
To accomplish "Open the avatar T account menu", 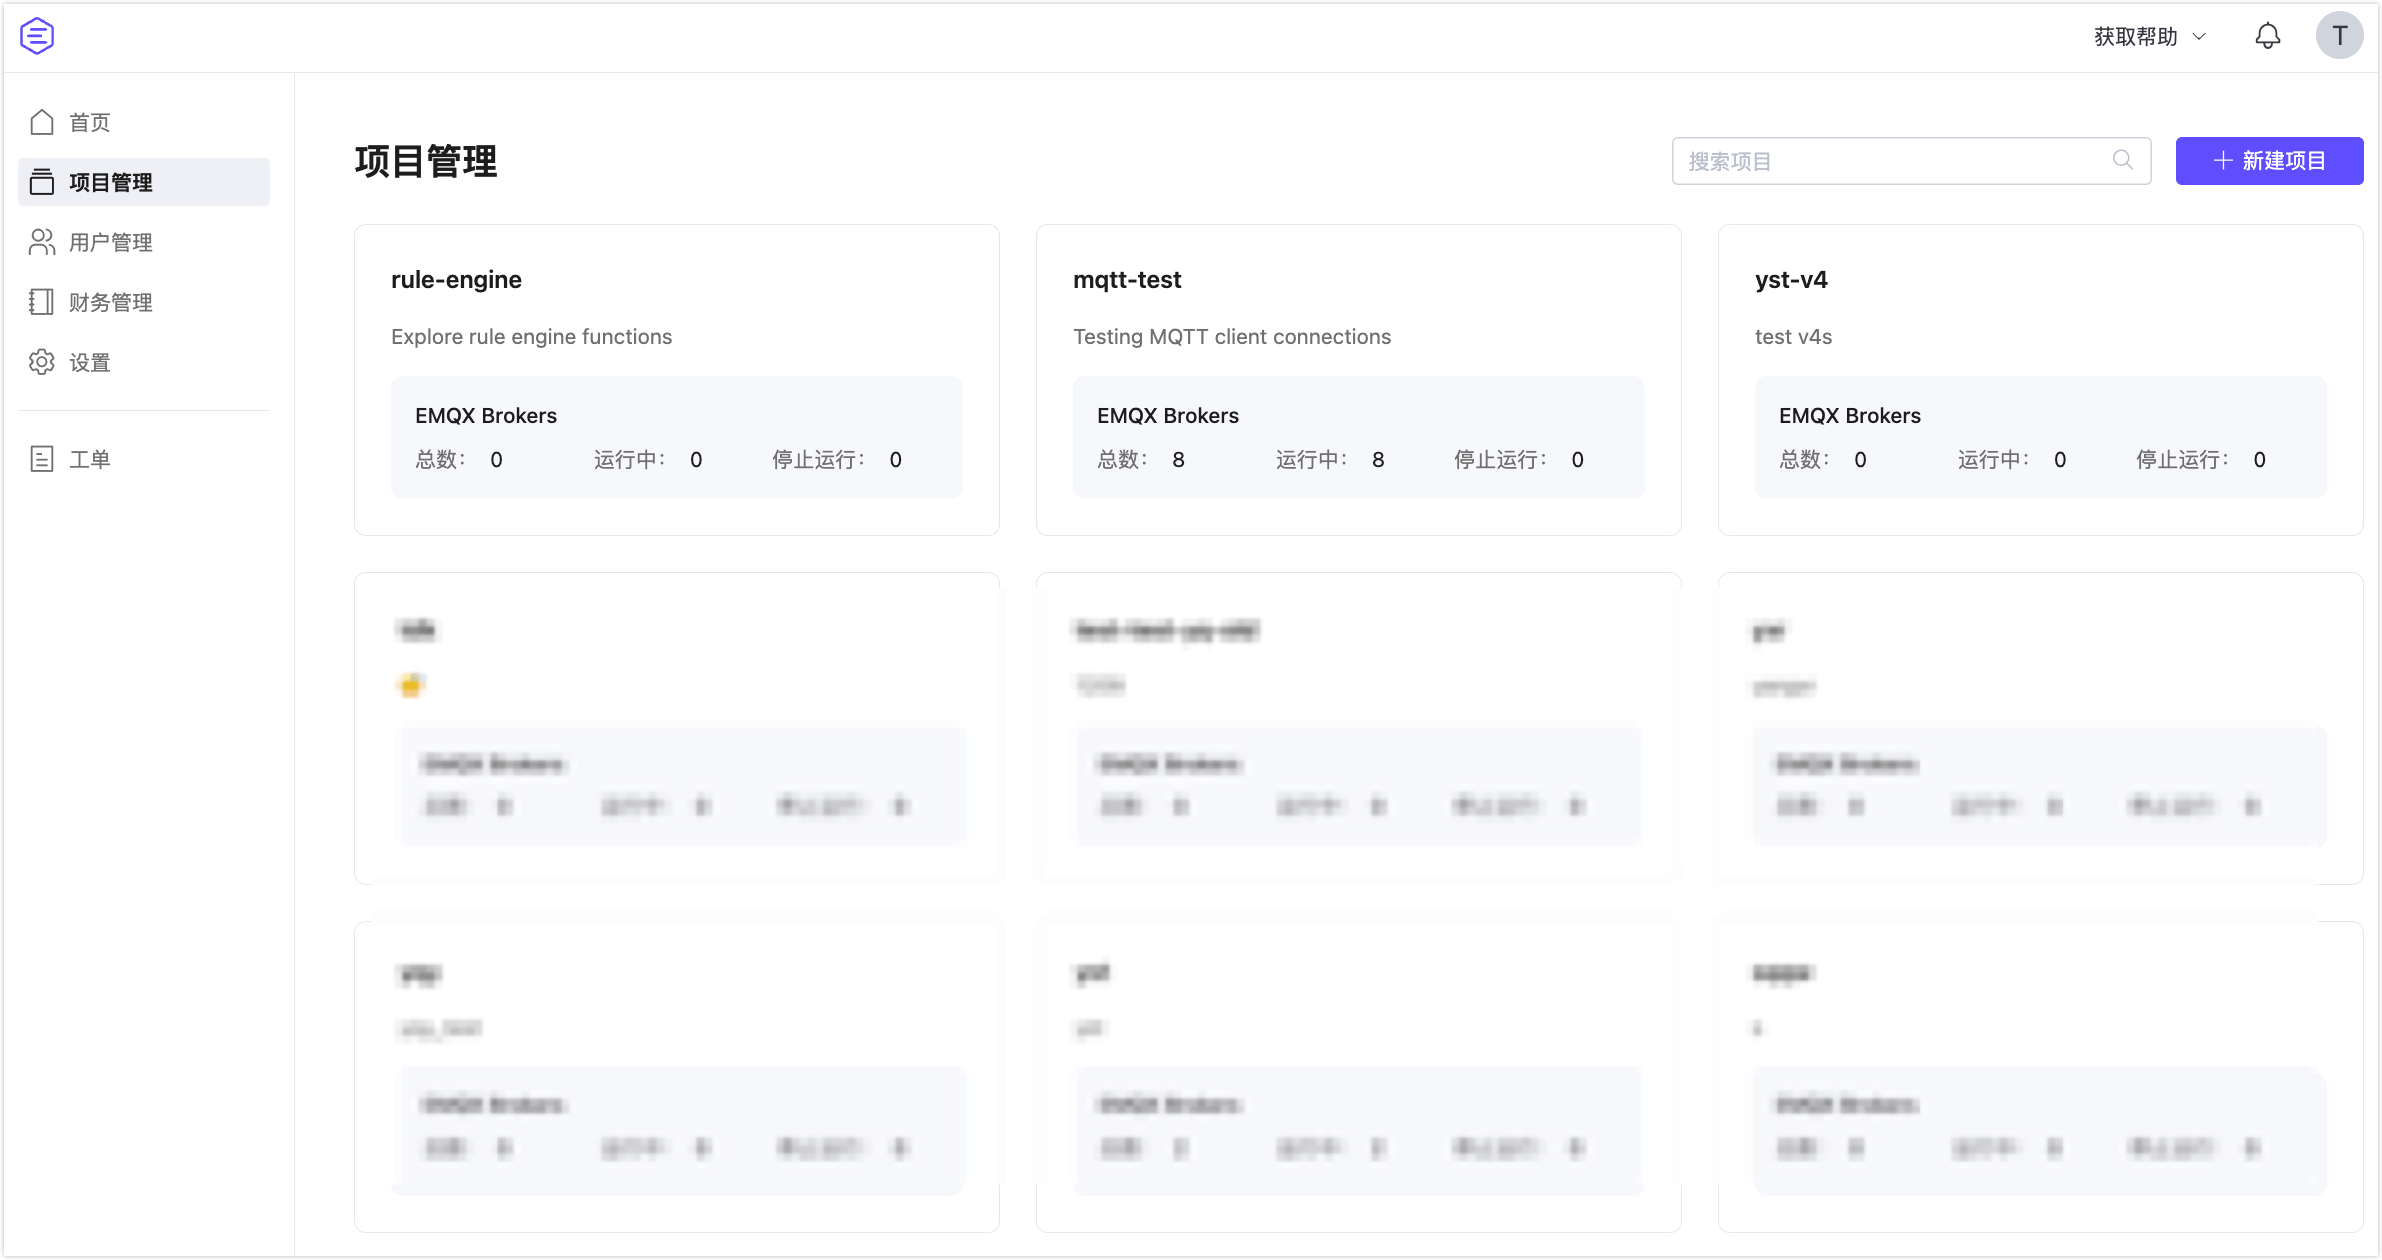I will (2340, 36).
